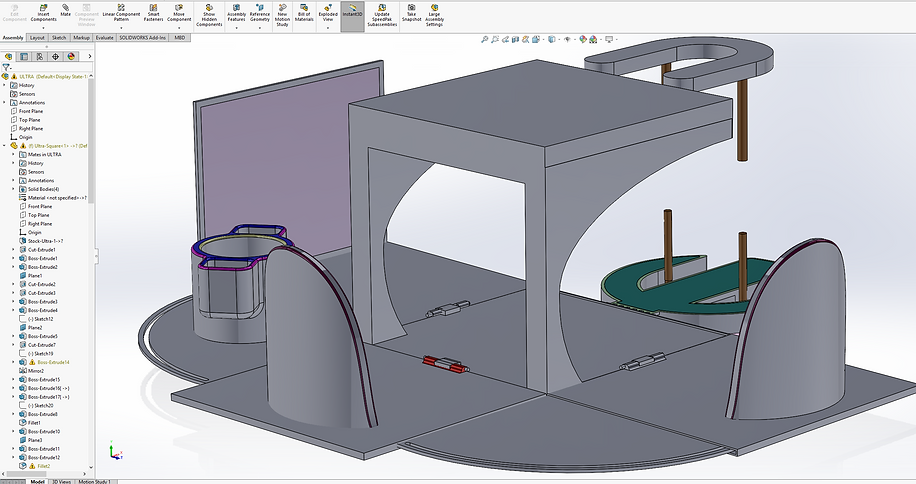Viewport: 916px width, 484px height.
Task: Open the Assembly Features tool
Action: [x=236, y=13]
